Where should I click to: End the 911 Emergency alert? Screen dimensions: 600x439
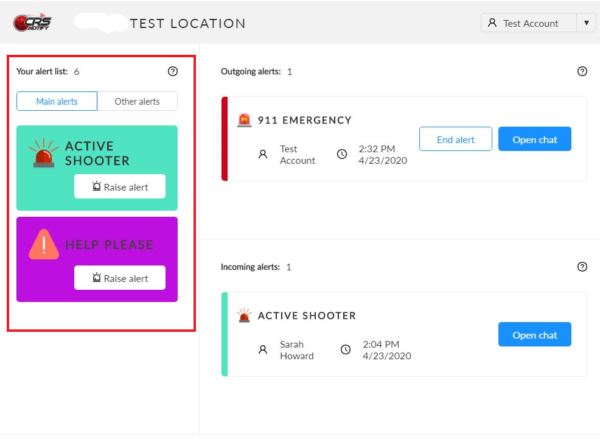click(x=455, y=139)
